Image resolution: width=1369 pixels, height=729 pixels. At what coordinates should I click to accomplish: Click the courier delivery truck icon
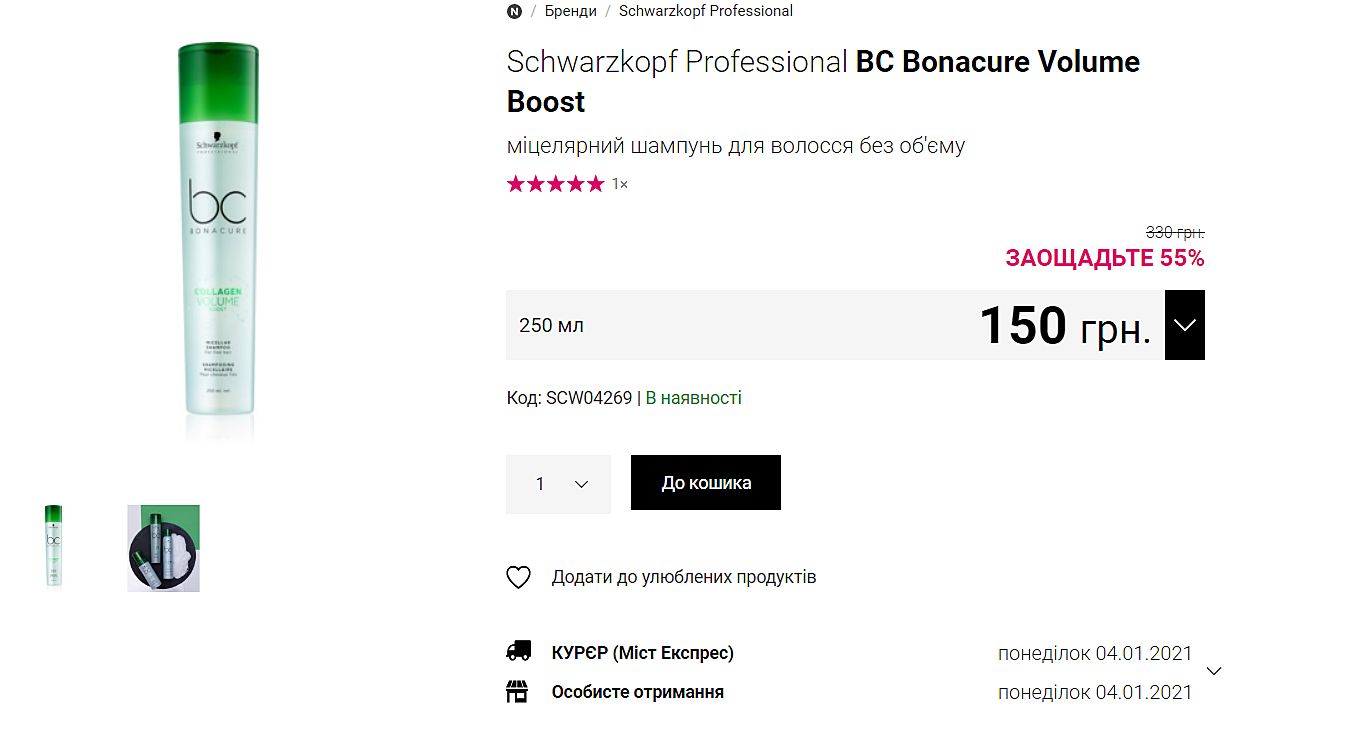point(518,652)
